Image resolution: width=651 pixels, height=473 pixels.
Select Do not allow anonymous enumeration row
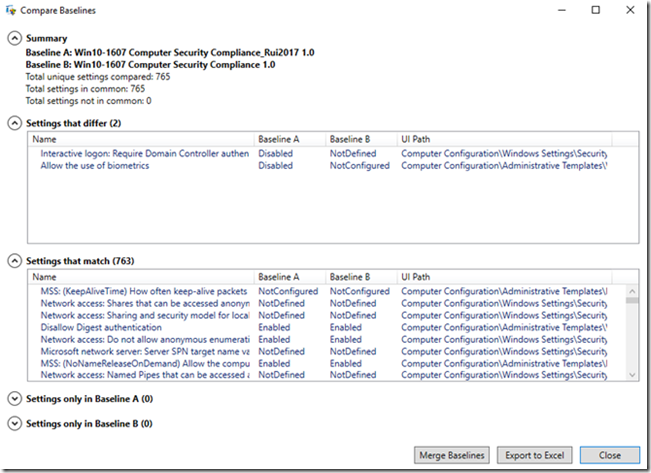(x=327, y=339)
